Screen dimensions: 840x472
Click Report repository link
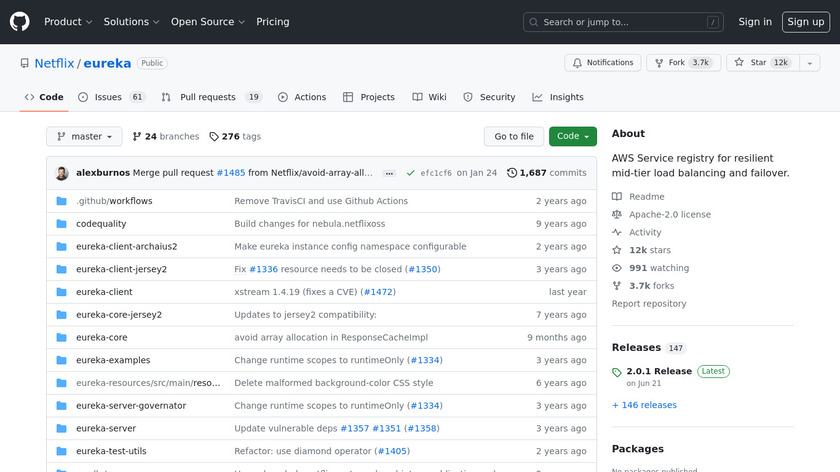[x=649, y=304]
